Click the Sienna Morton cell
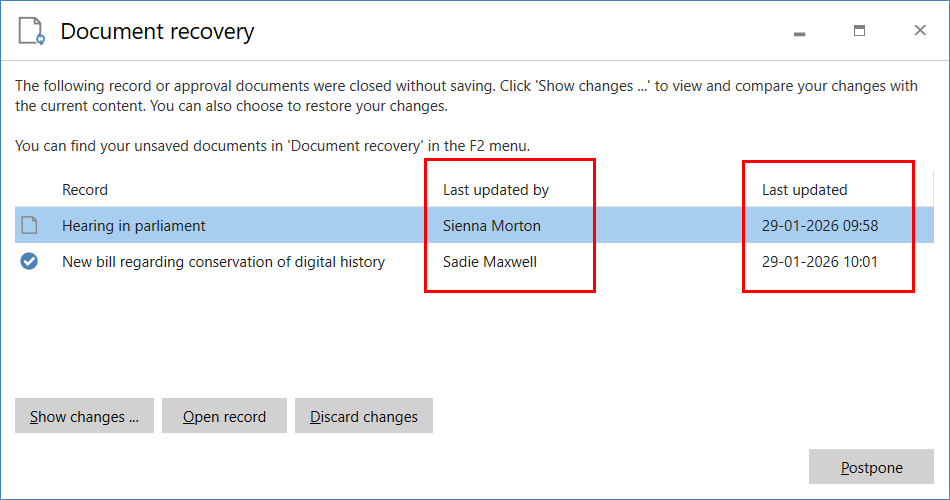The height and width of the screenshot is (500, 950). coord(491,225)
